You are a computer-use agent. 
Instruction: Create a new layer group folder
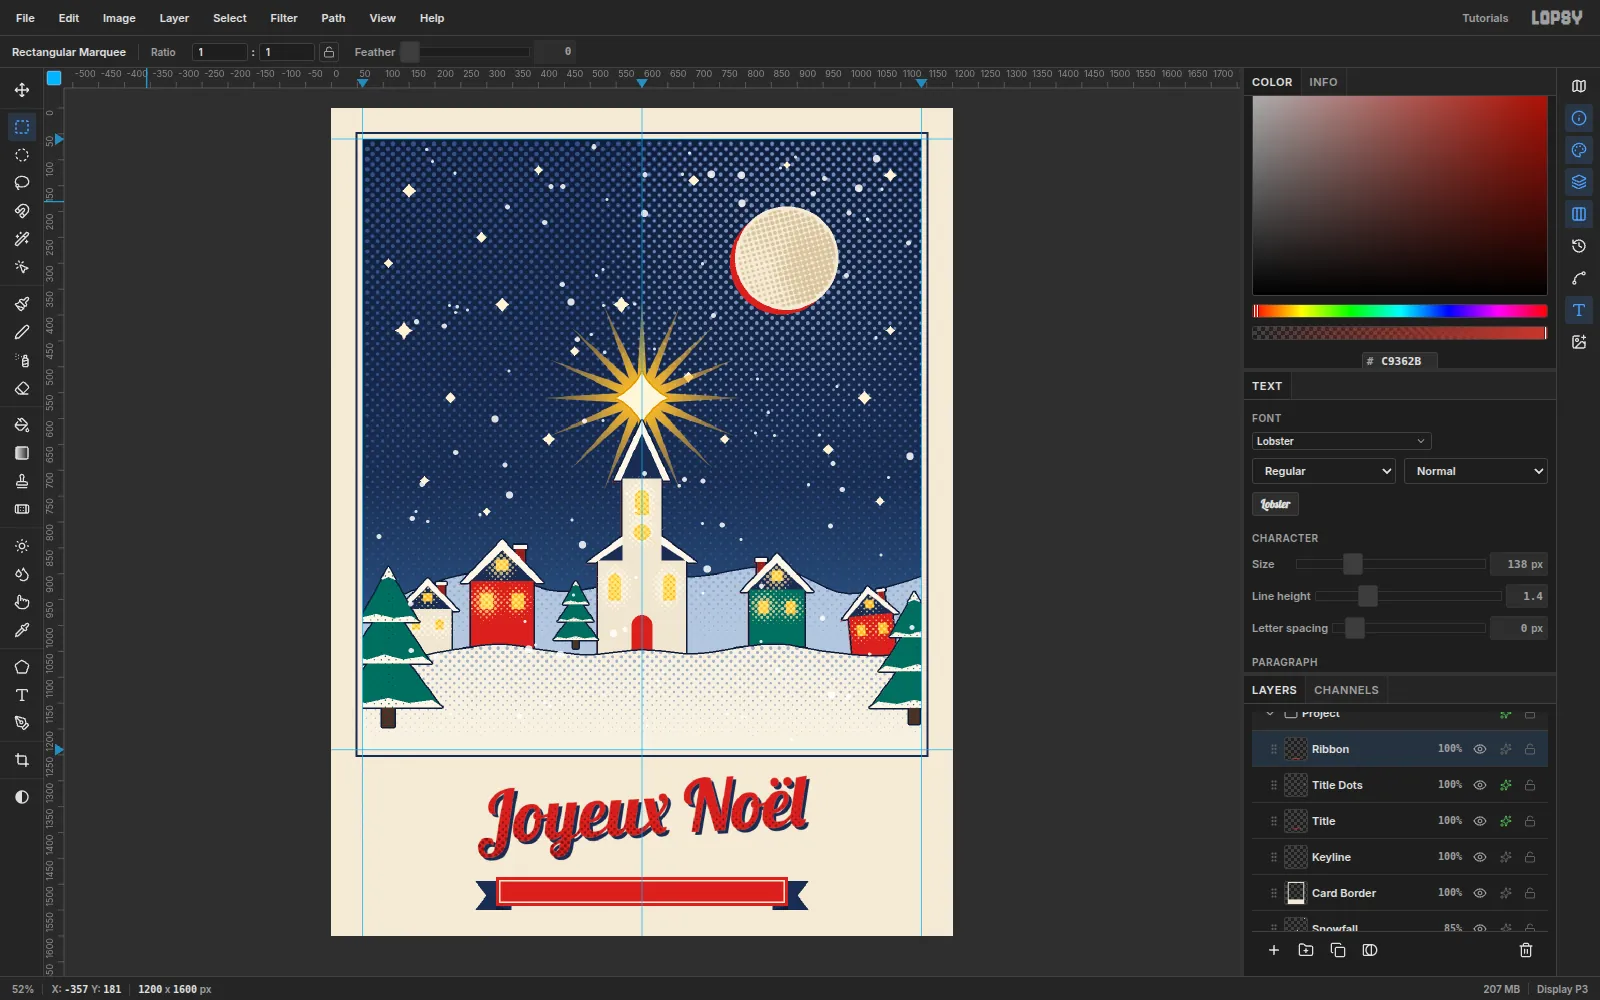[x=1306, y=950]
